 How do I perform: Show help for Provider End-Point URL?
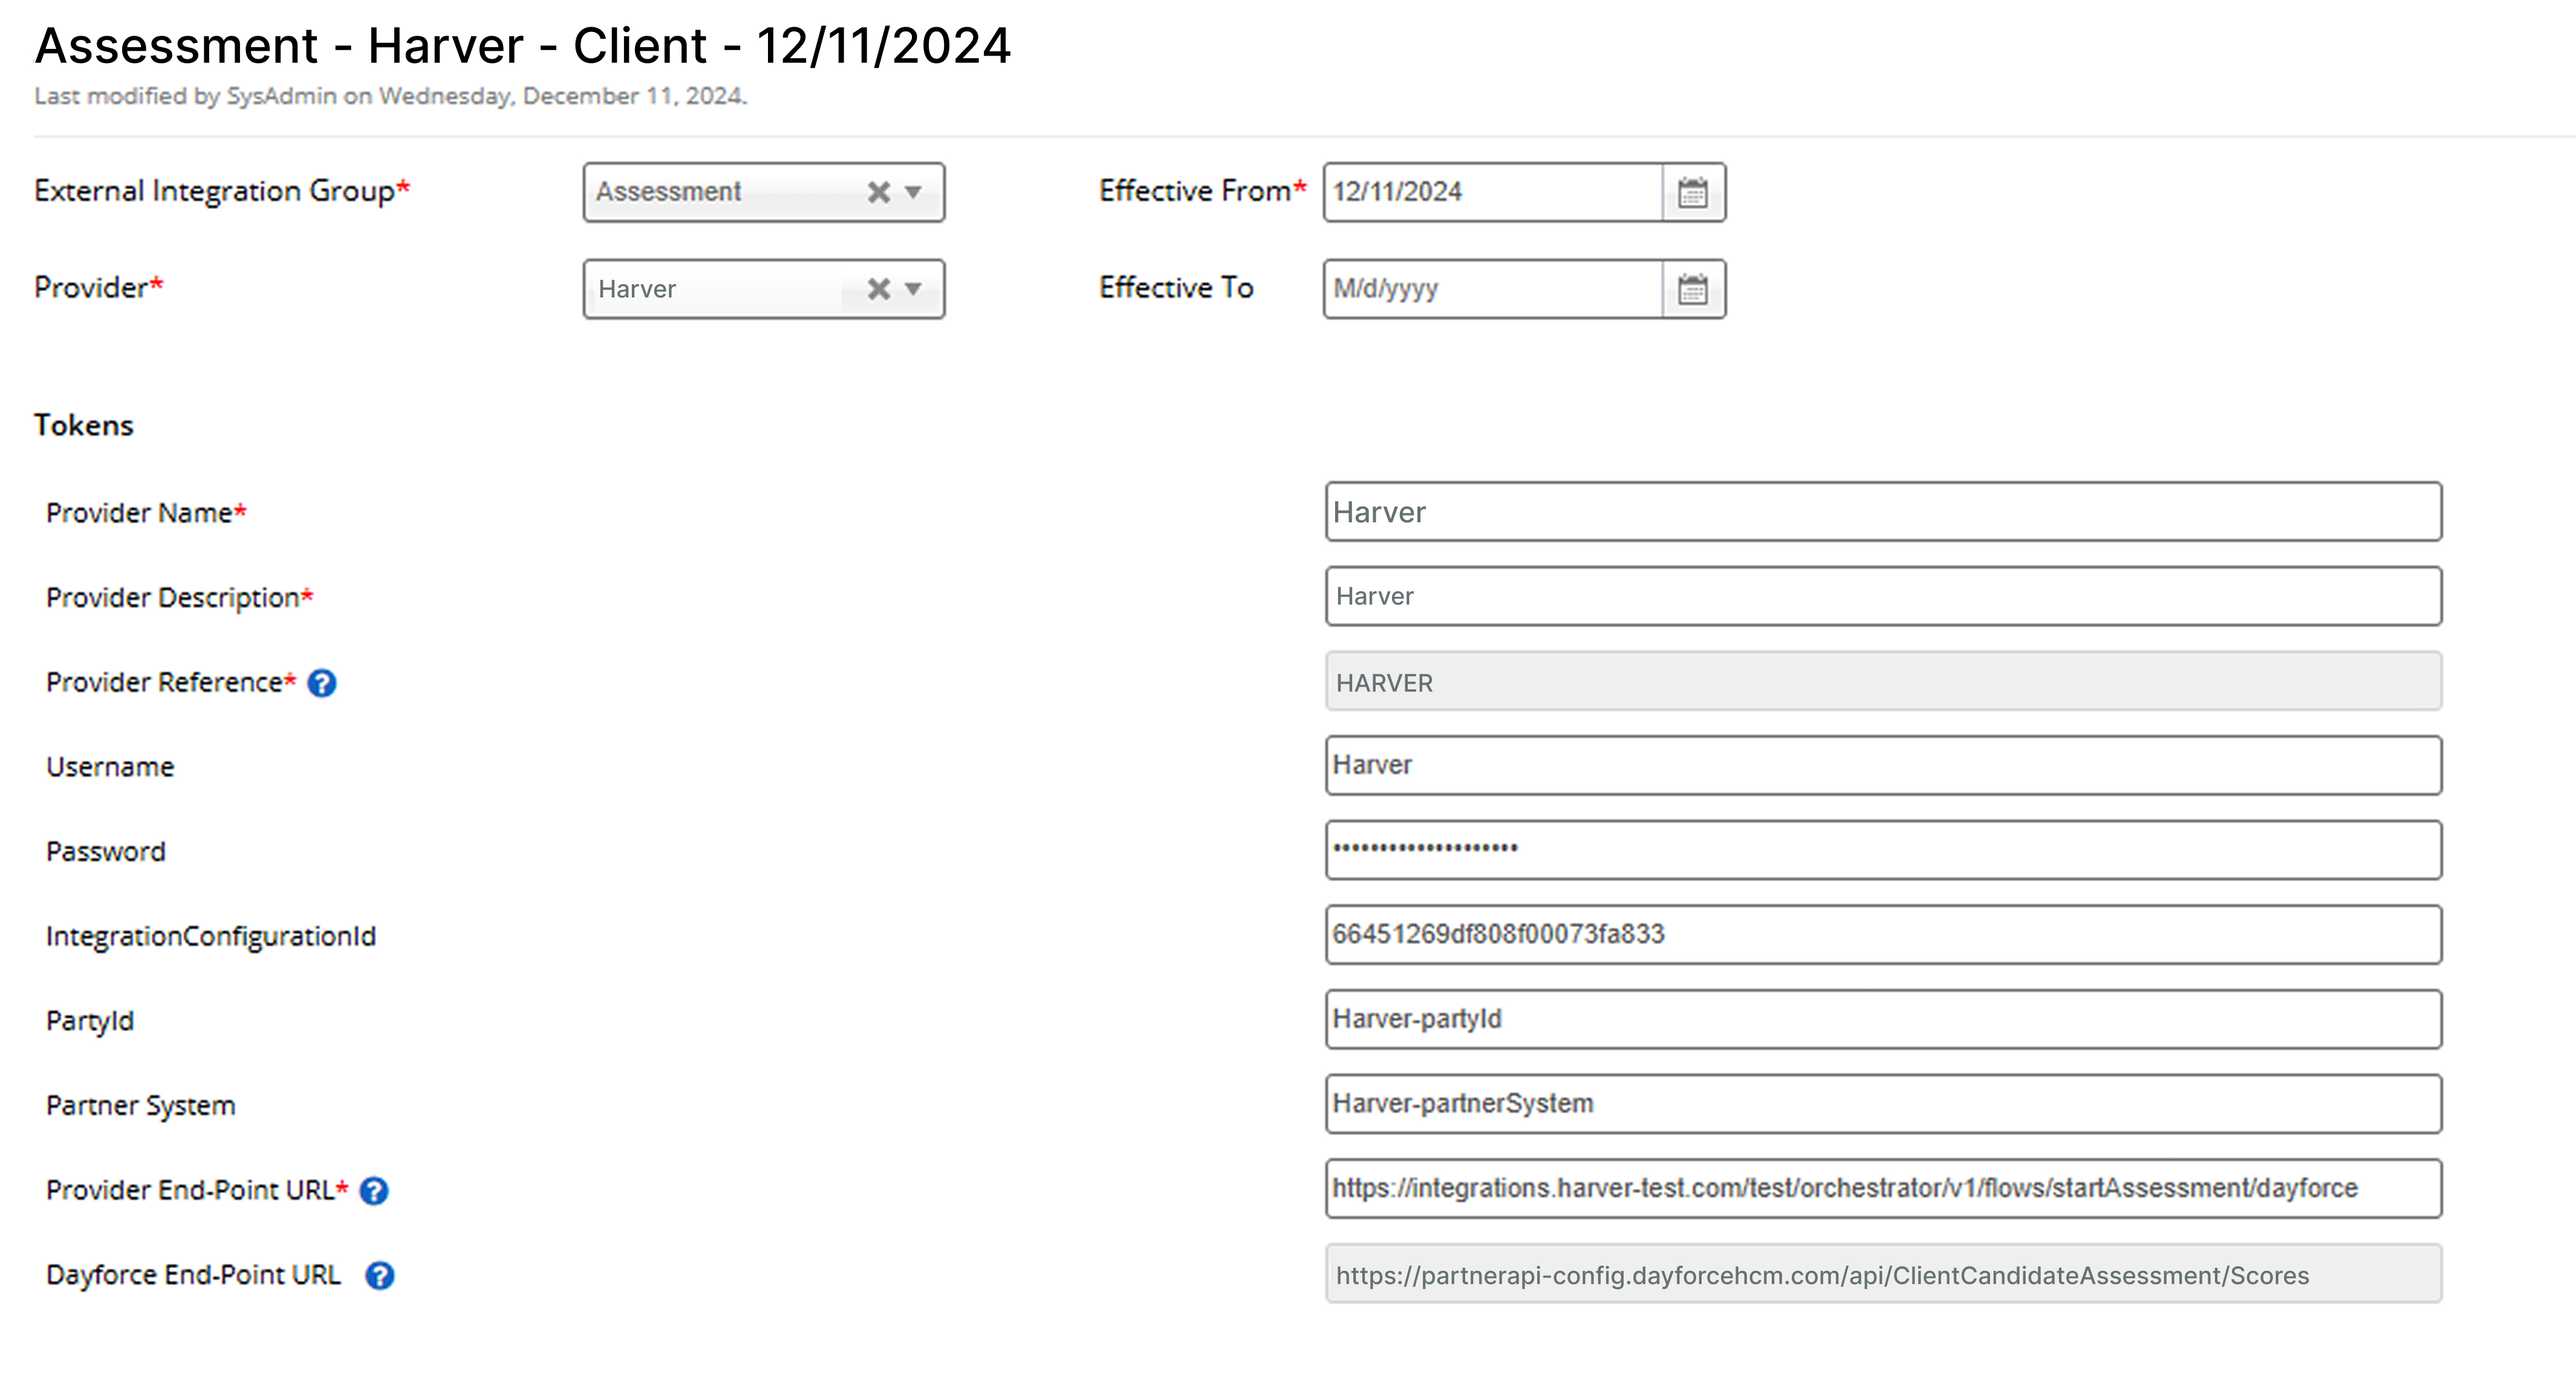point(374,1191)
